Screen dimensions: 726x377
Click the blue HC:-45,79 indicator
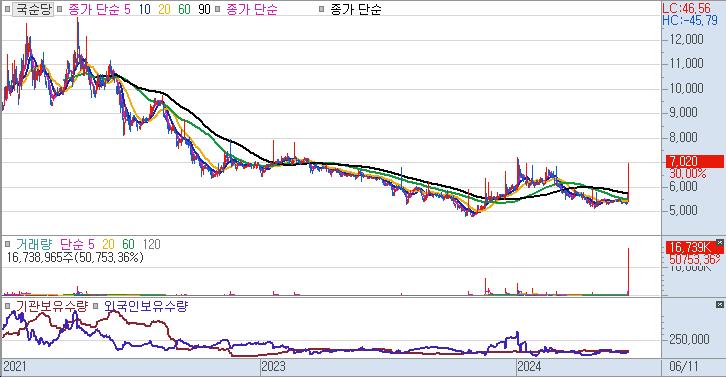click(x=689, y=20)
